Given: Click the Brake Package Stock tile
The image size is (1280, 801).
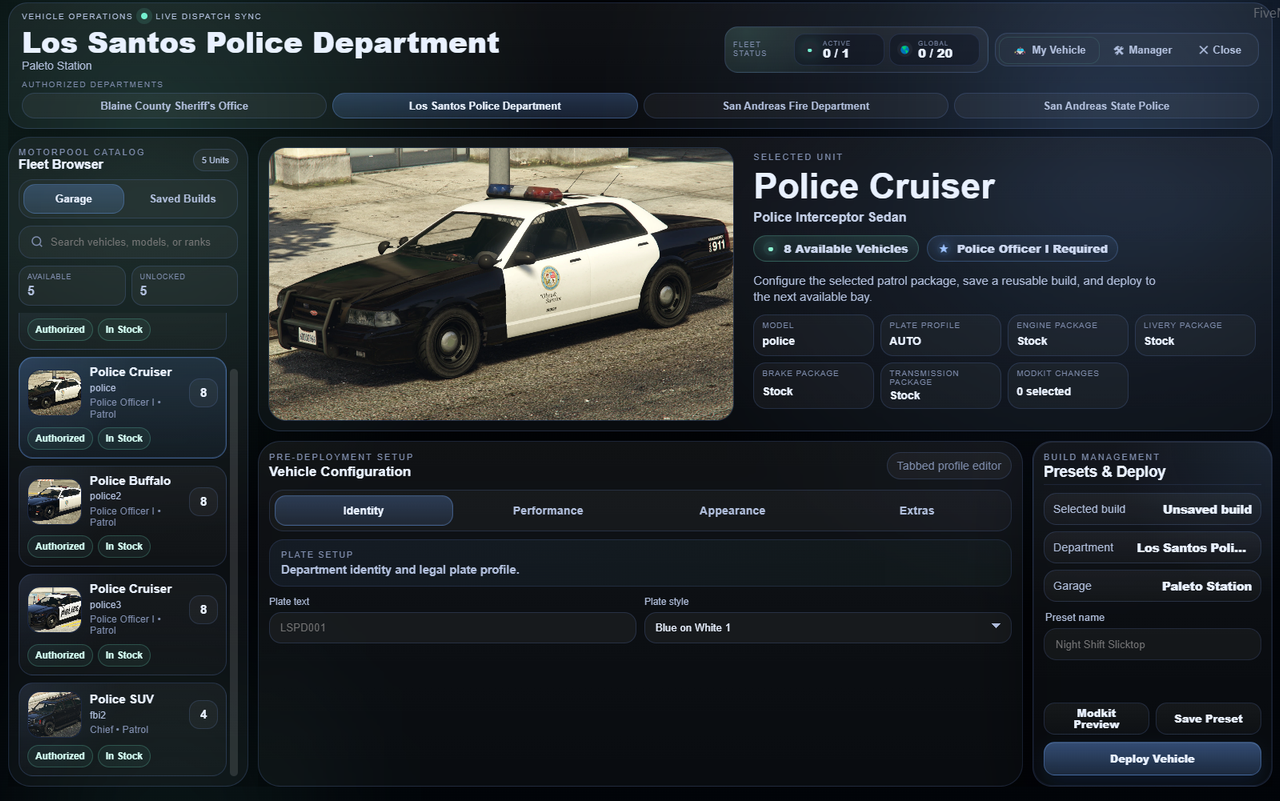Looking at the screenshot, I should (x=813, y=385).
